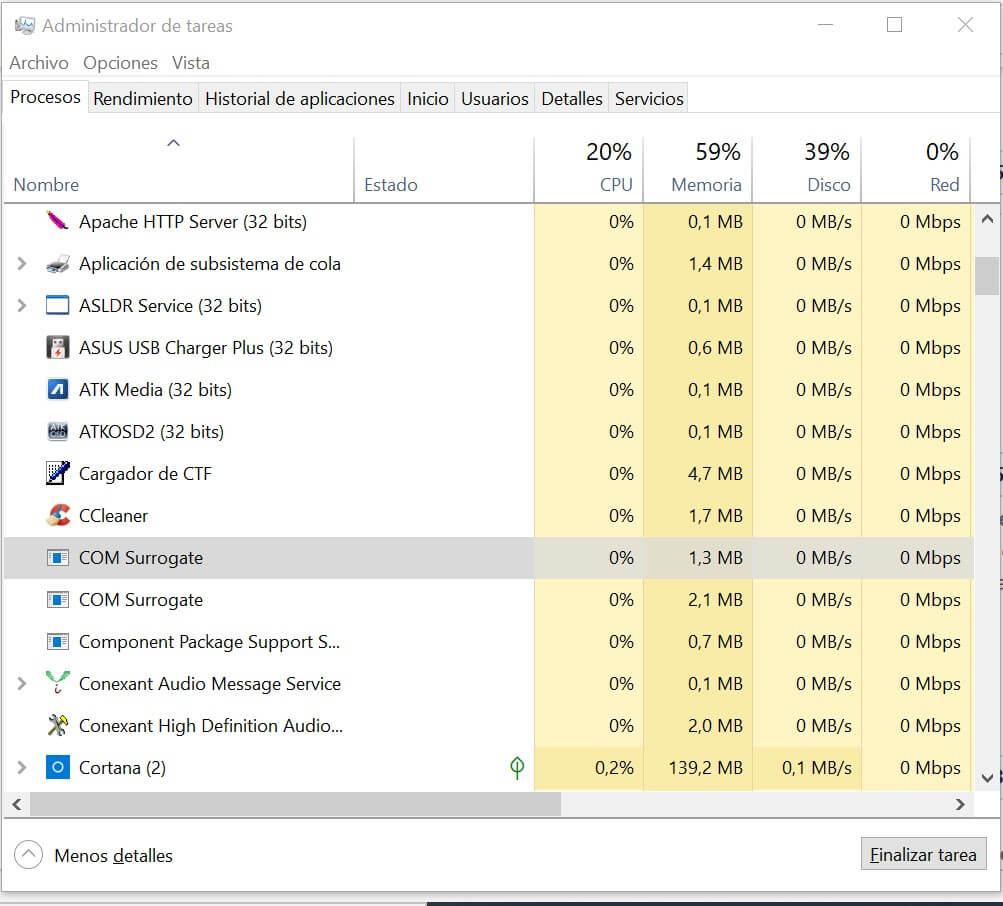Select Conexant High Definition Audio... process
The image size is (1003, 906).
tap(489, 726)
